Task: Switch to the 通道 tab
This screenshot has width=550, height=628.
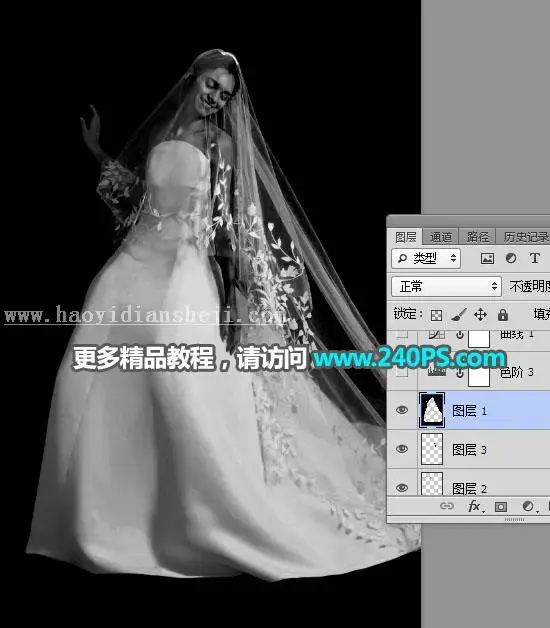Action: point(440,237)
